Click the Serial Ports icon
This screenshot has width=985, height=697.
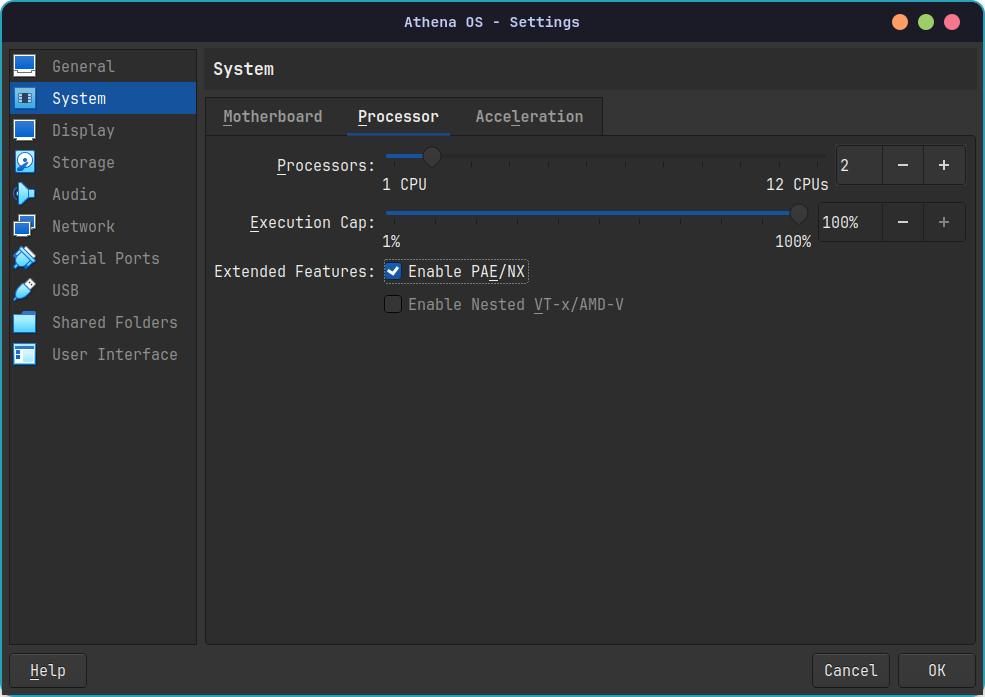click(x=24, y=257)
